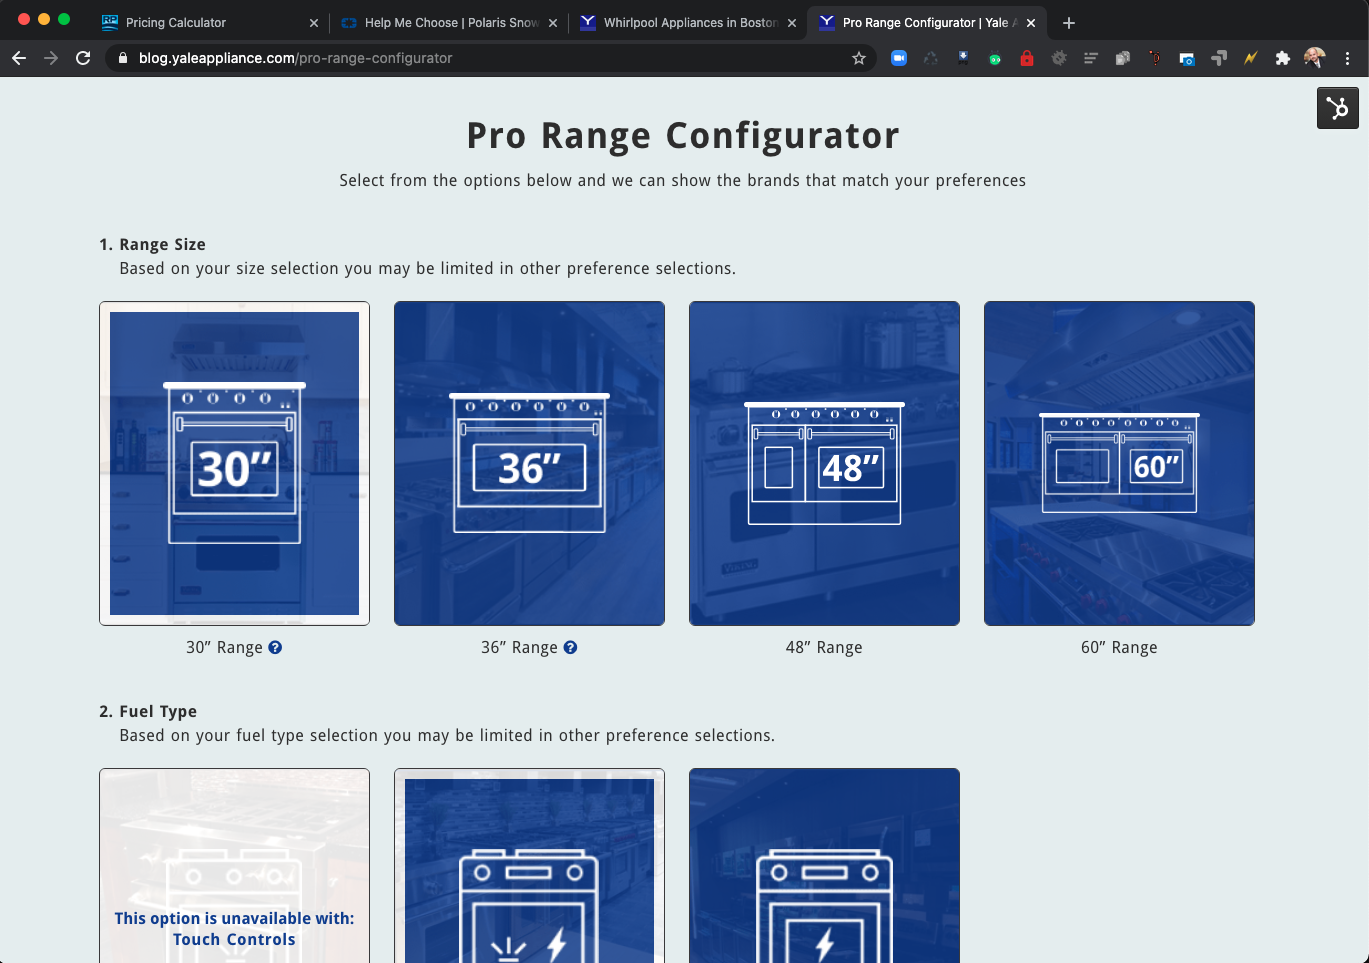Click the horizontal-lines extension icon

pos(1091,59)
